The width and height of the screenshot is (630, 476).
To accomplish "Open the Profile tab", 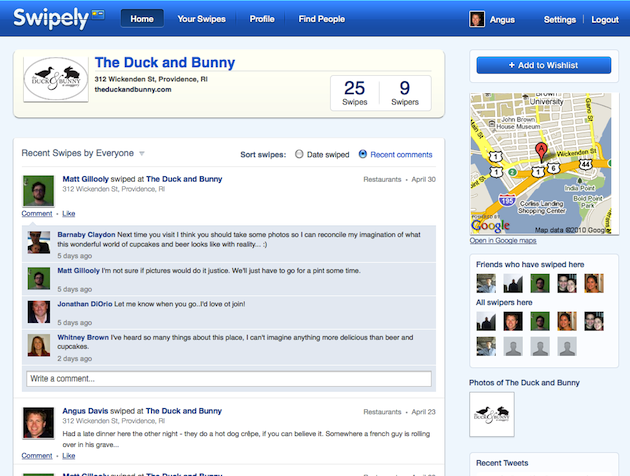I will 262,19.
